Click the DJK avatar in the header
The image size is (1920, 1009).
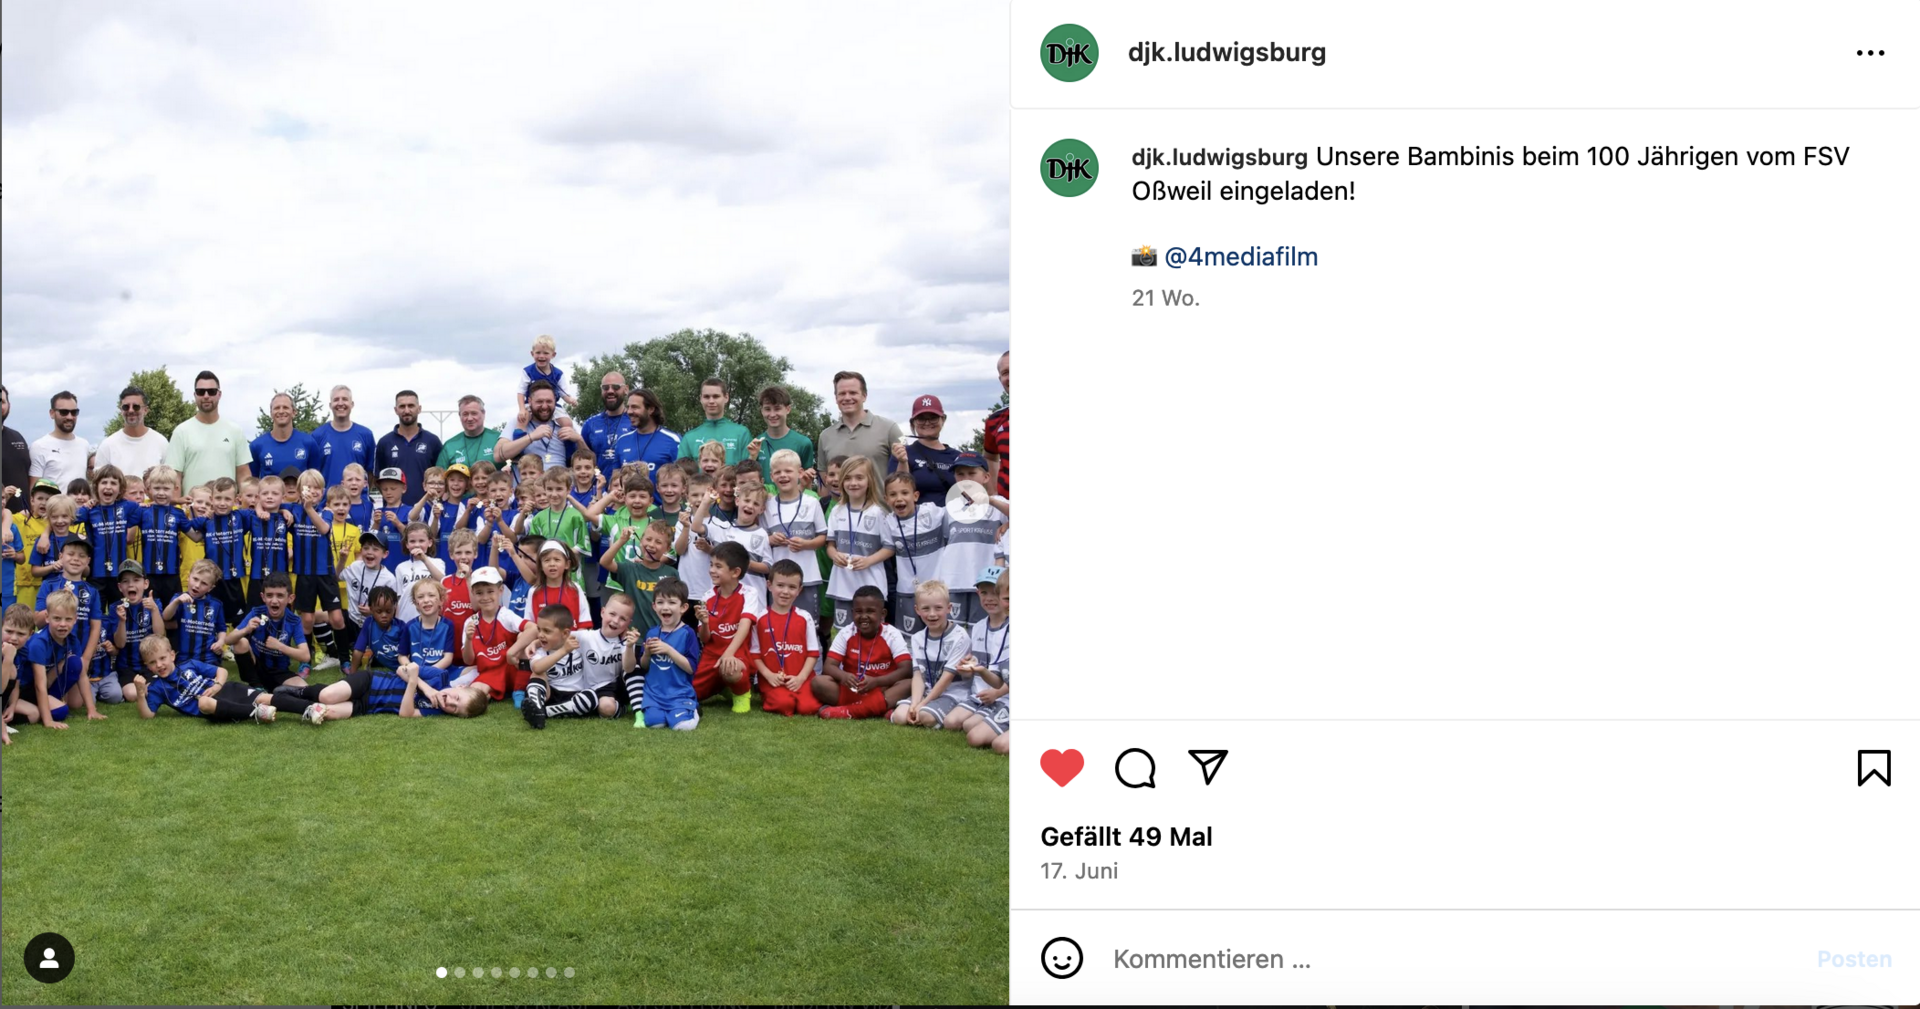[x=1069, y=53]
